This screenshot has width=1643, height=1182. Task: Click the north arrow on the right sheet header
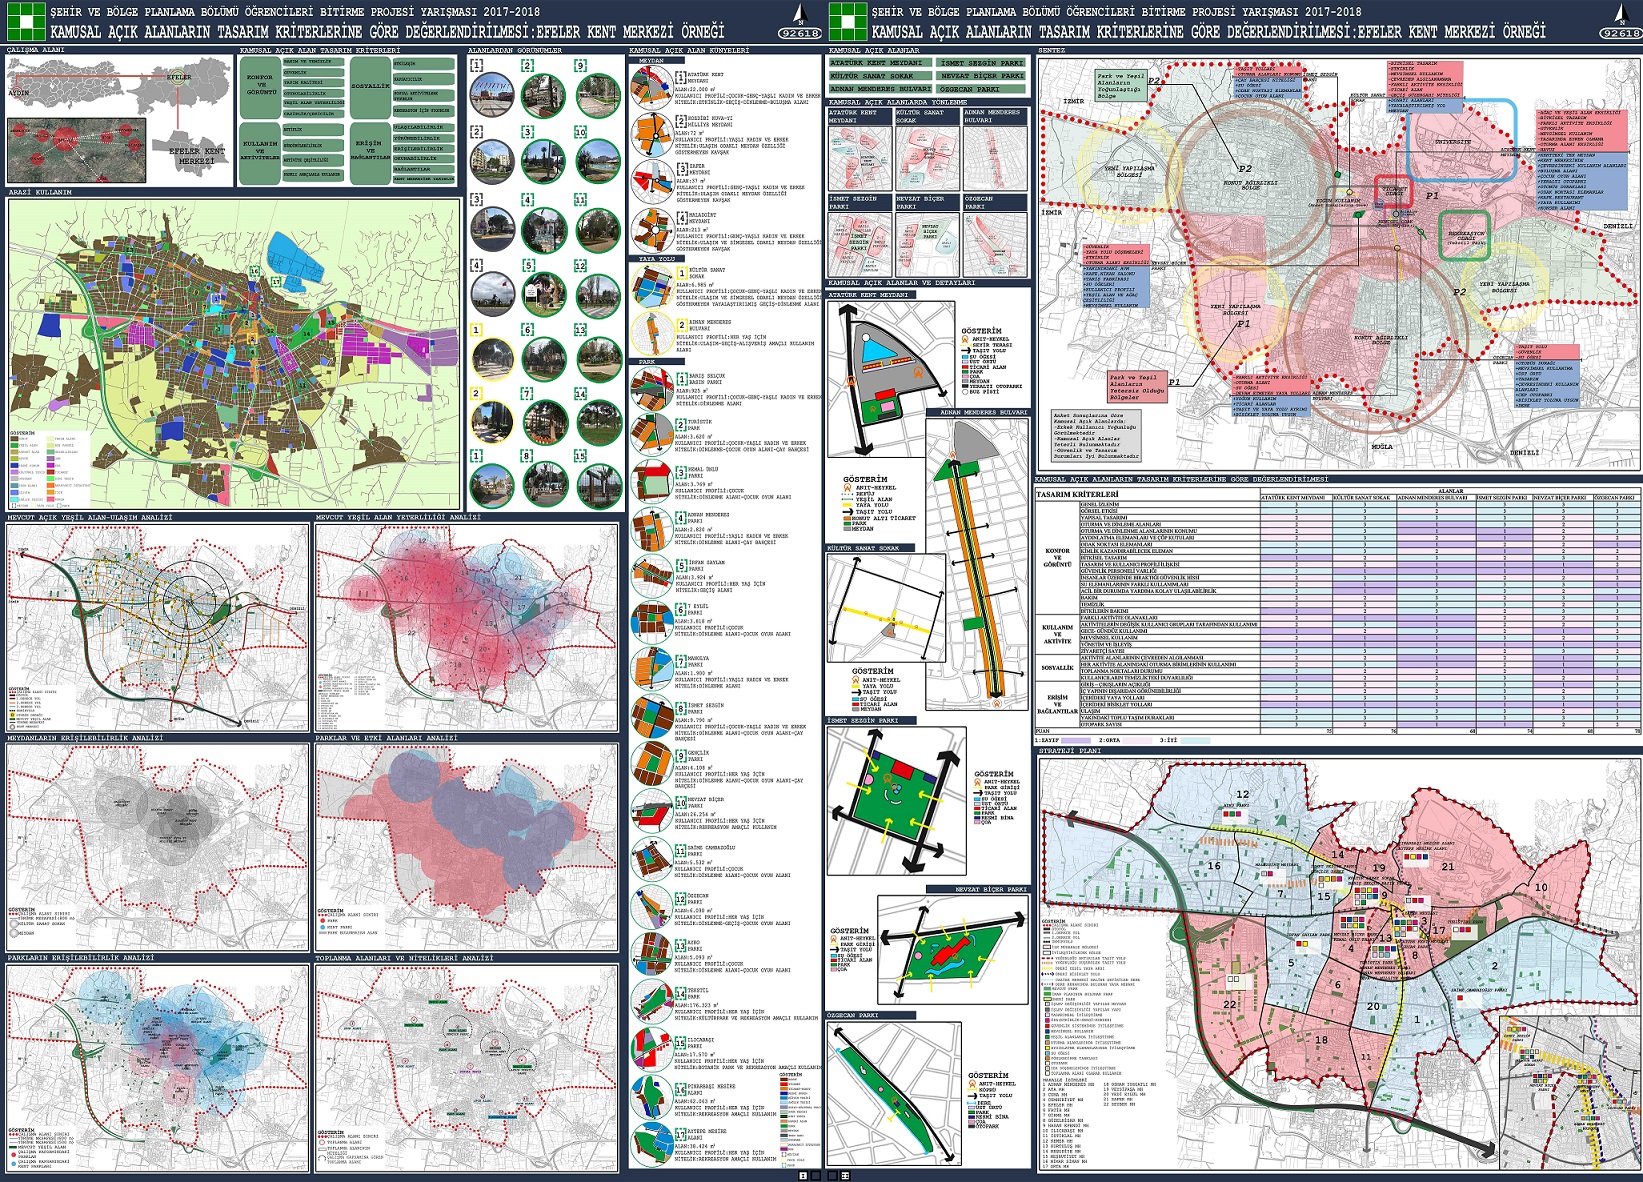(1620, 13)
